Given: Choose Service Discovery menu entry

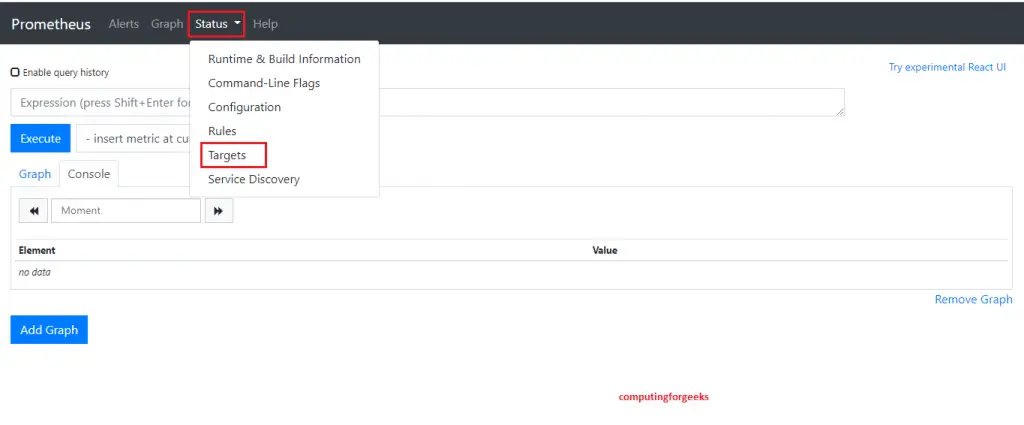Looking at the screenshot, I should click(x=253, y=179).
